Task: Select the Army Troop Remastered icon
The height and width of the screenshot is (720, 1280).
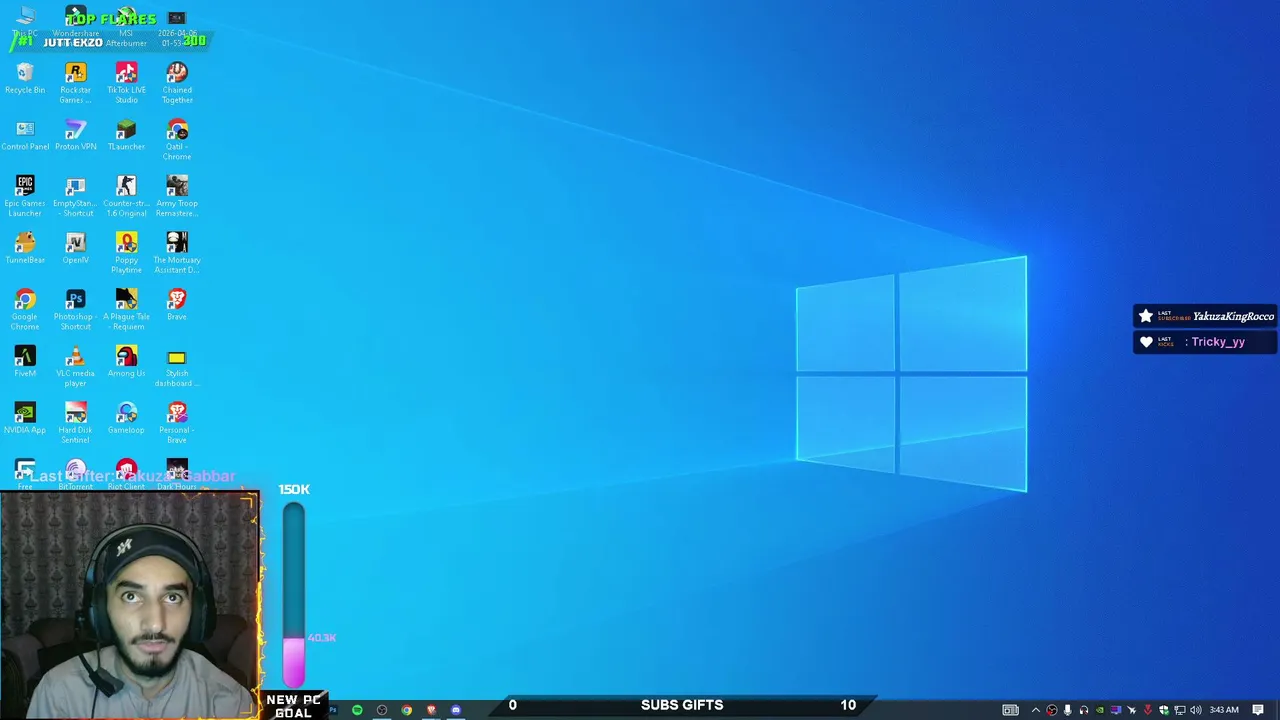Action: [177, 196]
